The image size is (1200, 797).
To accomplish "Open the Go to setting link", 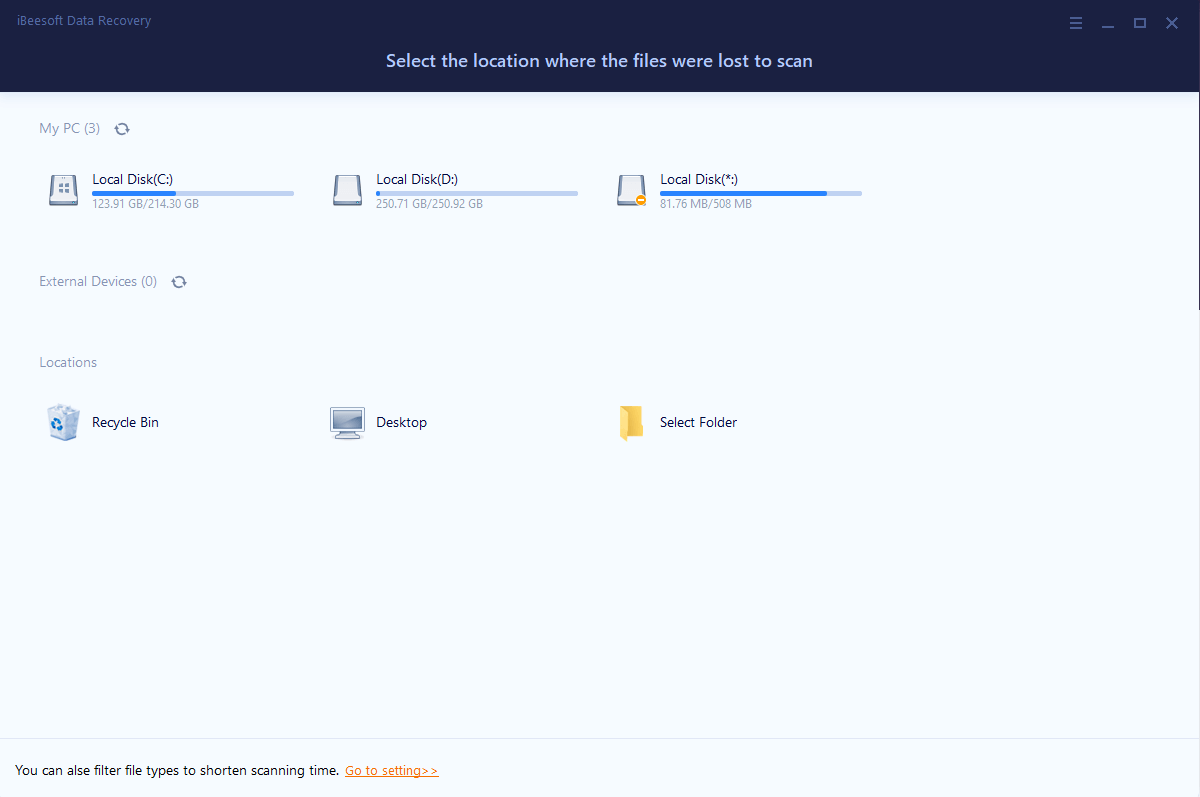I will pyautogui.click(x=391, y=771).
